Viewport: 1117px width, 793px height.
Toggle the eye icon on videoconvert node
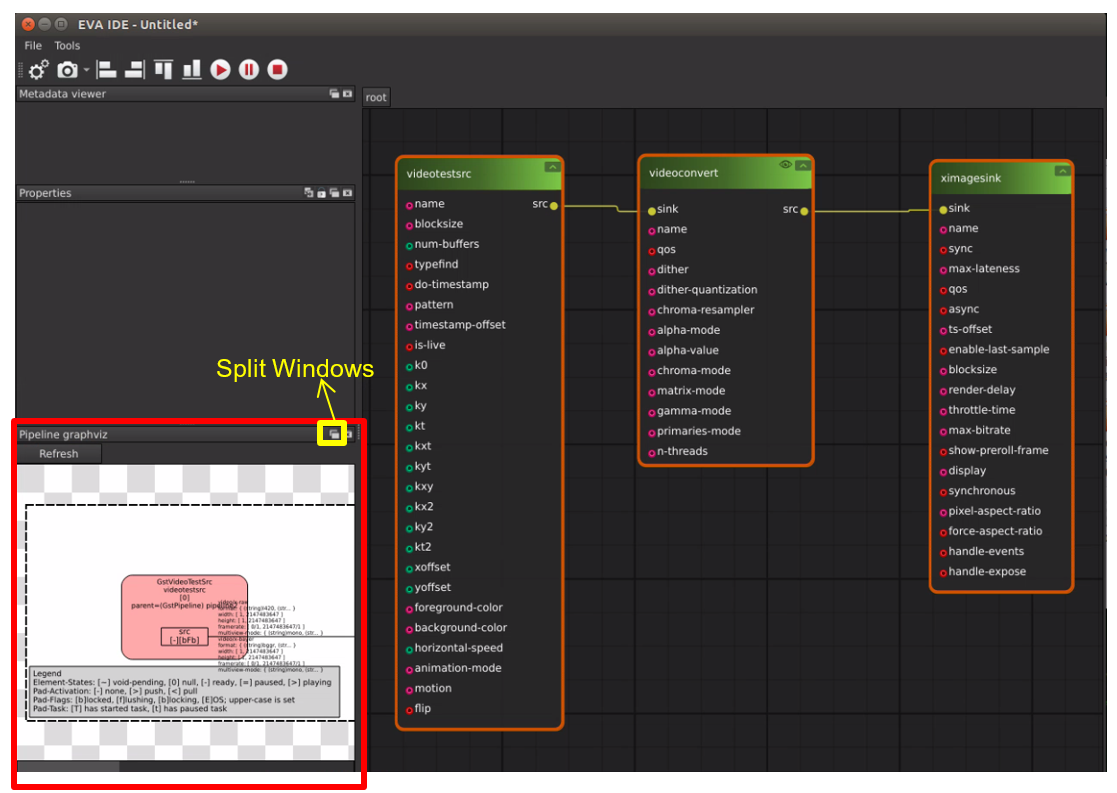[785, 165]
